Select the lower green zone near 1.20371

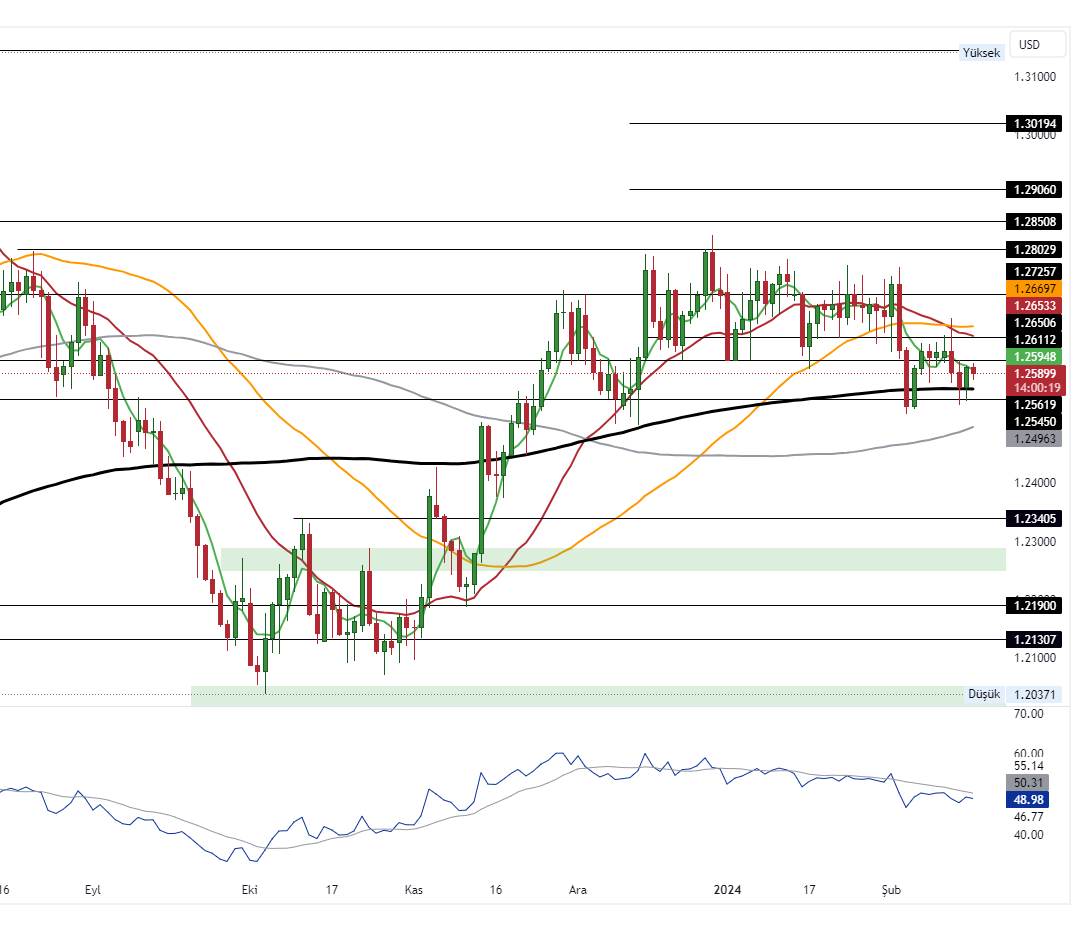[x=598, y=696]
